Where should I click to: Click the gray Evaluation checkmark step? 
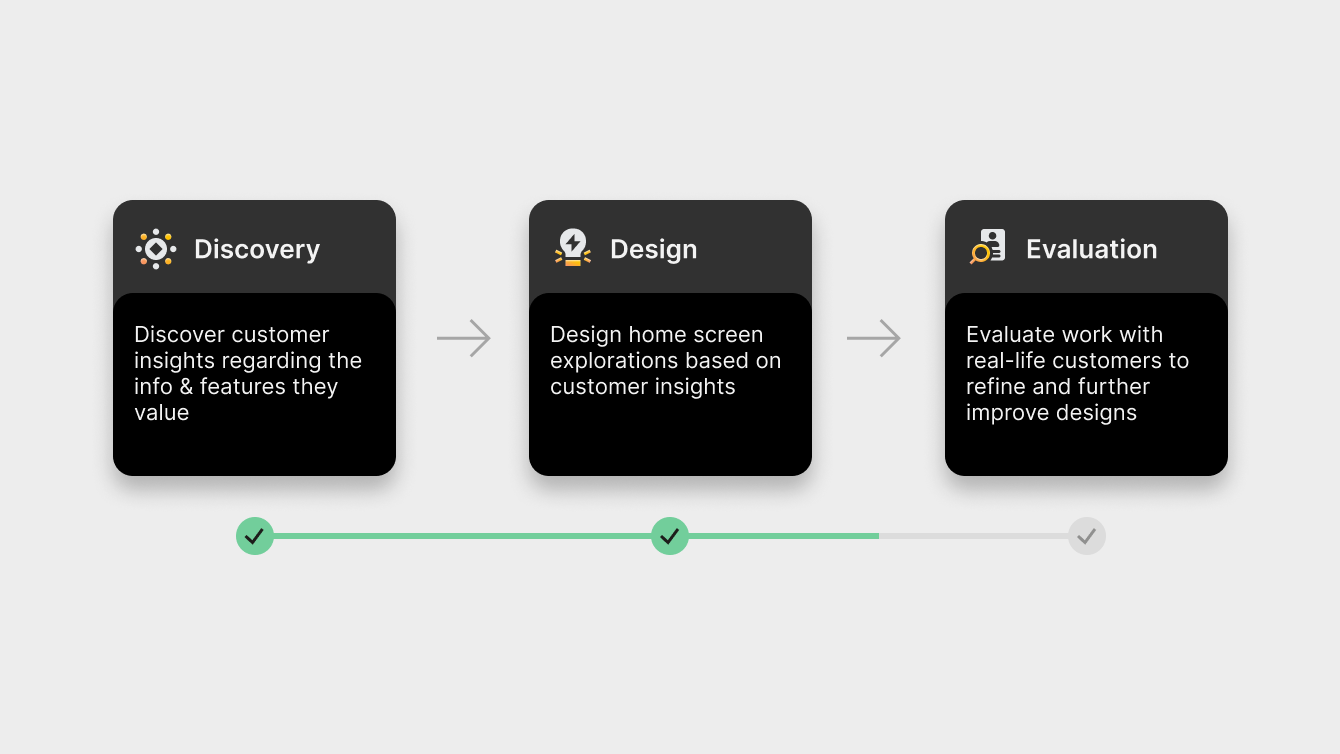pyautogui.click(x=1087, y=536)
